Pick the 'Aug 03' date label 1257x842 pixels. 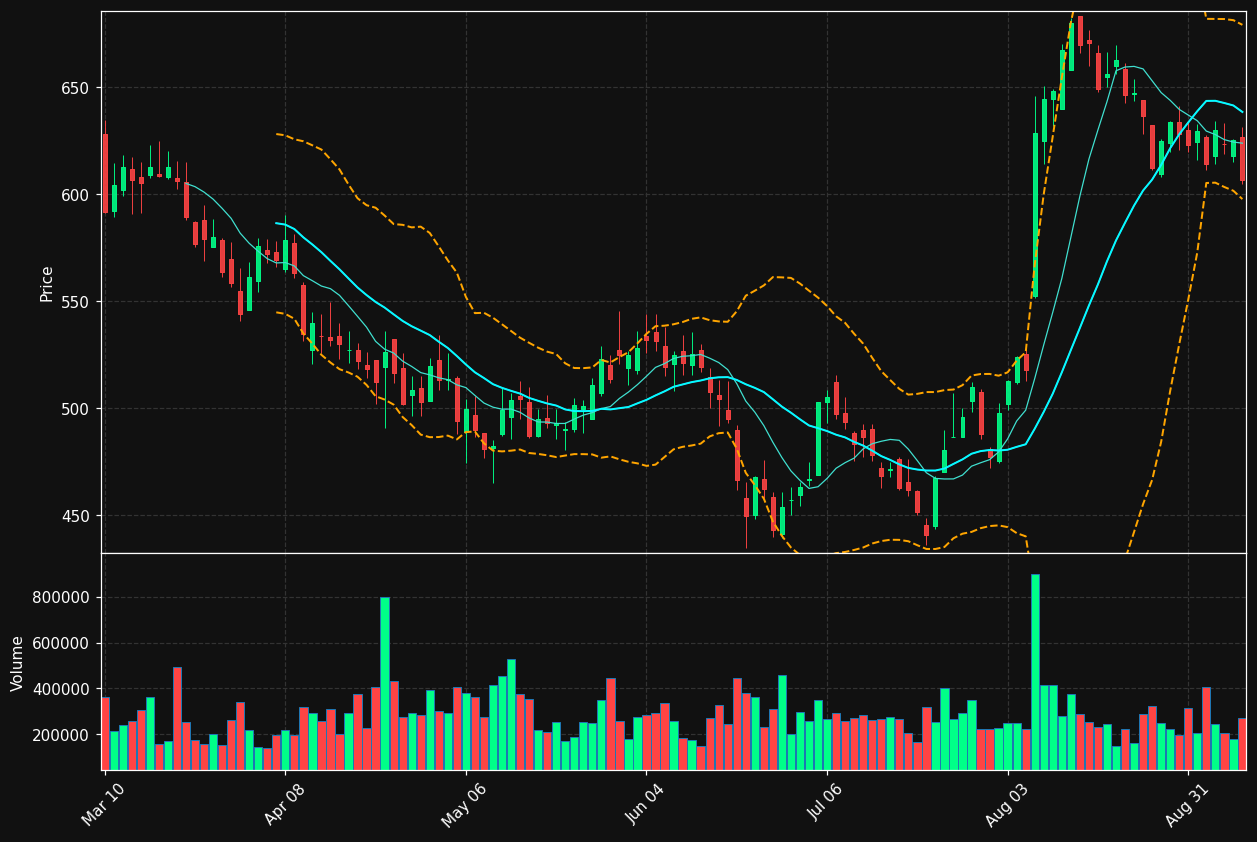pos(1007,804)
